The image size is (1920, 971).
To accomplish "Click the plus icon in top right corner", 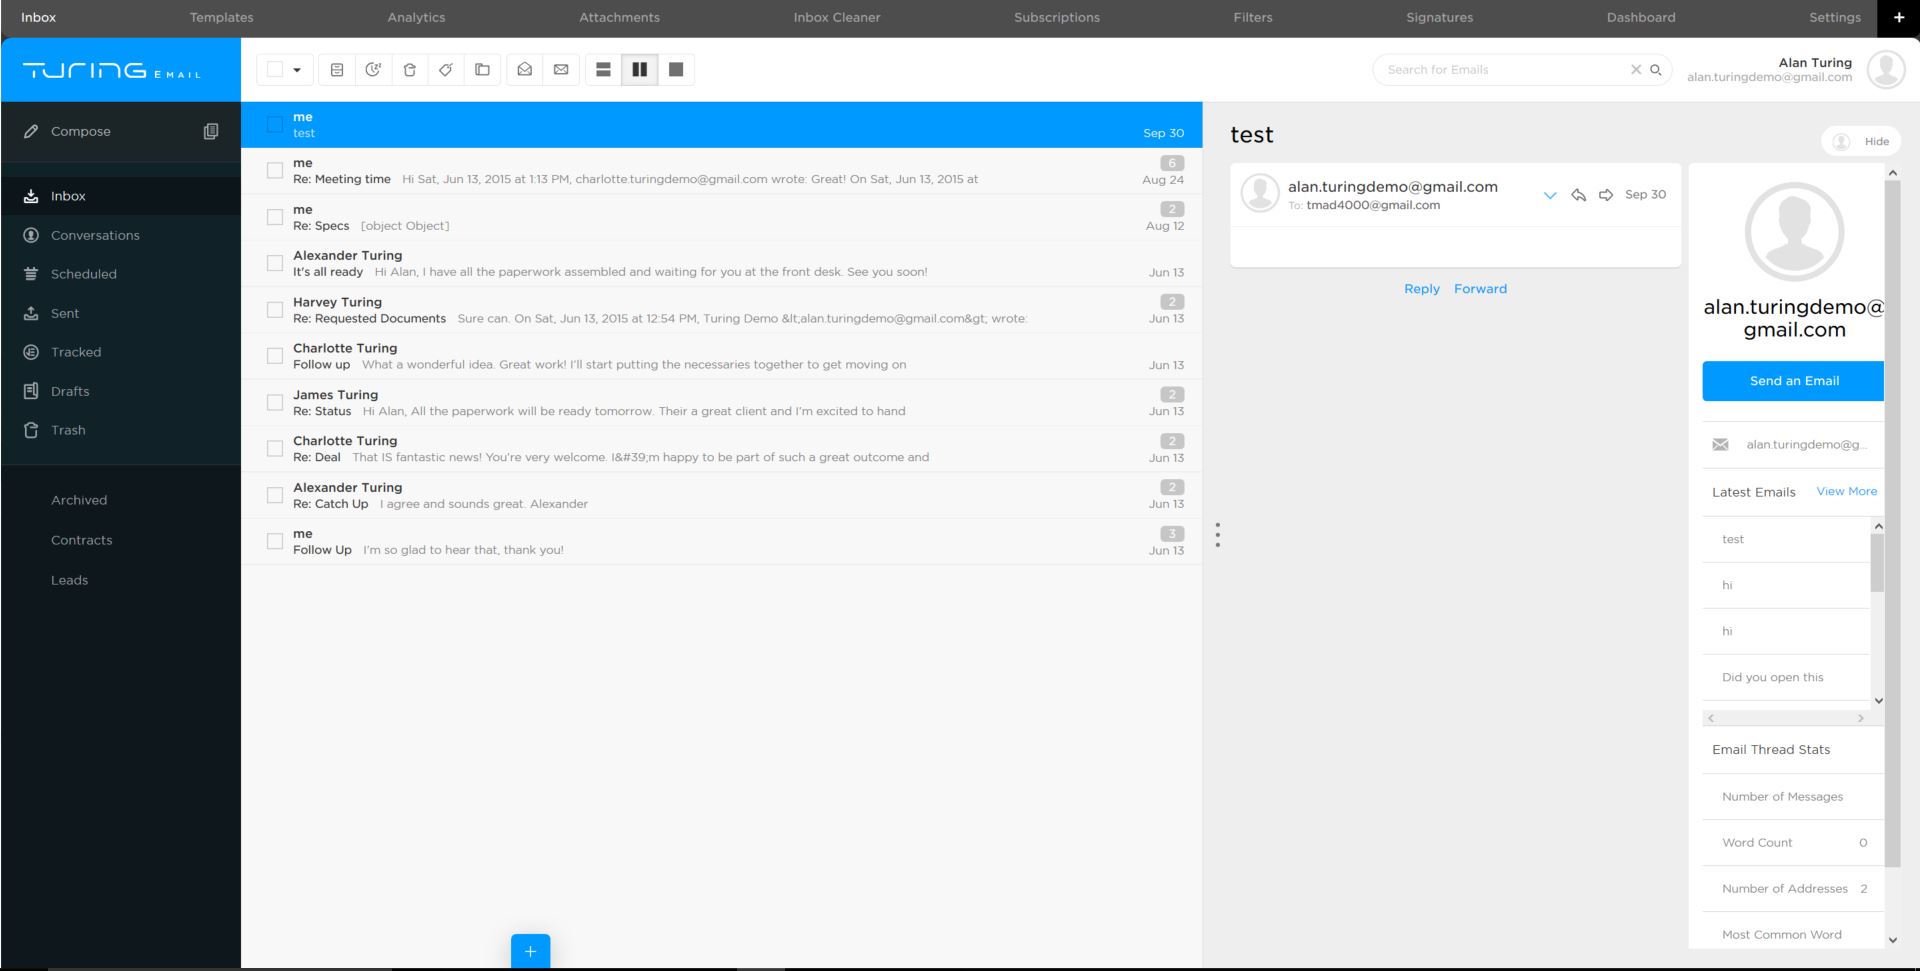I will 1899,18.
